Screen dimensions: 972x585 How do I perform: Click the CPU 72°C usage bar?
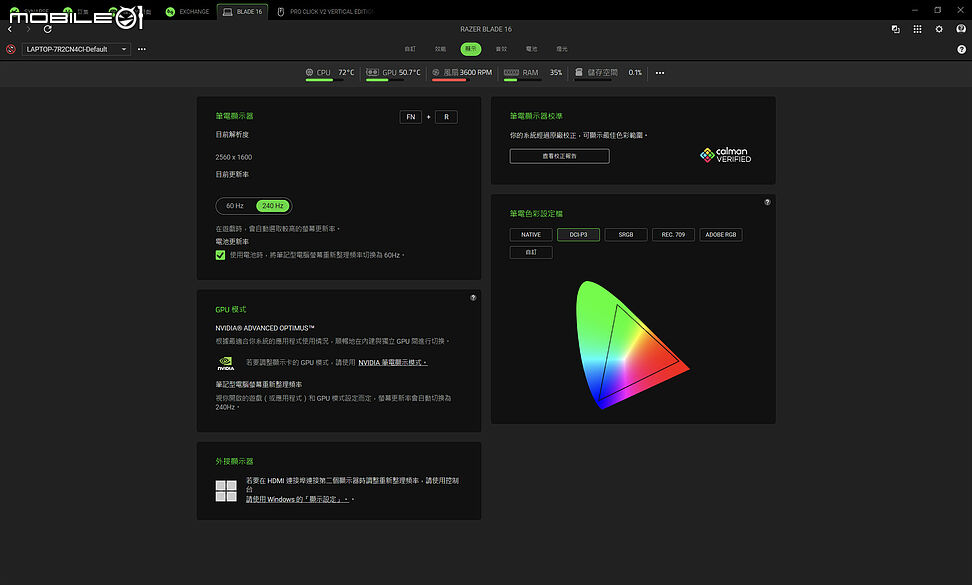point(324,80)
